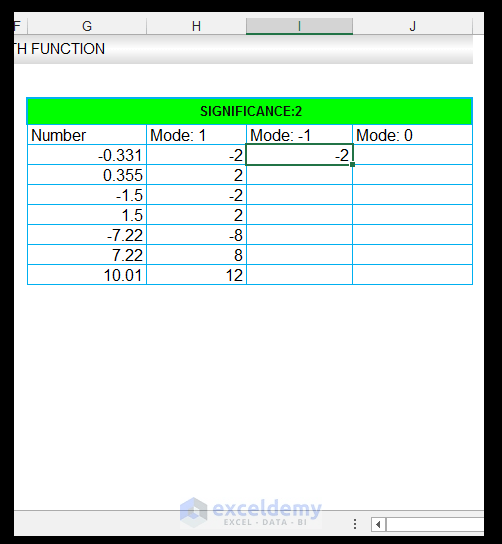Click the three-dot sheet tab divider handle
Screen dimensions: 502x544
point(355,524)
